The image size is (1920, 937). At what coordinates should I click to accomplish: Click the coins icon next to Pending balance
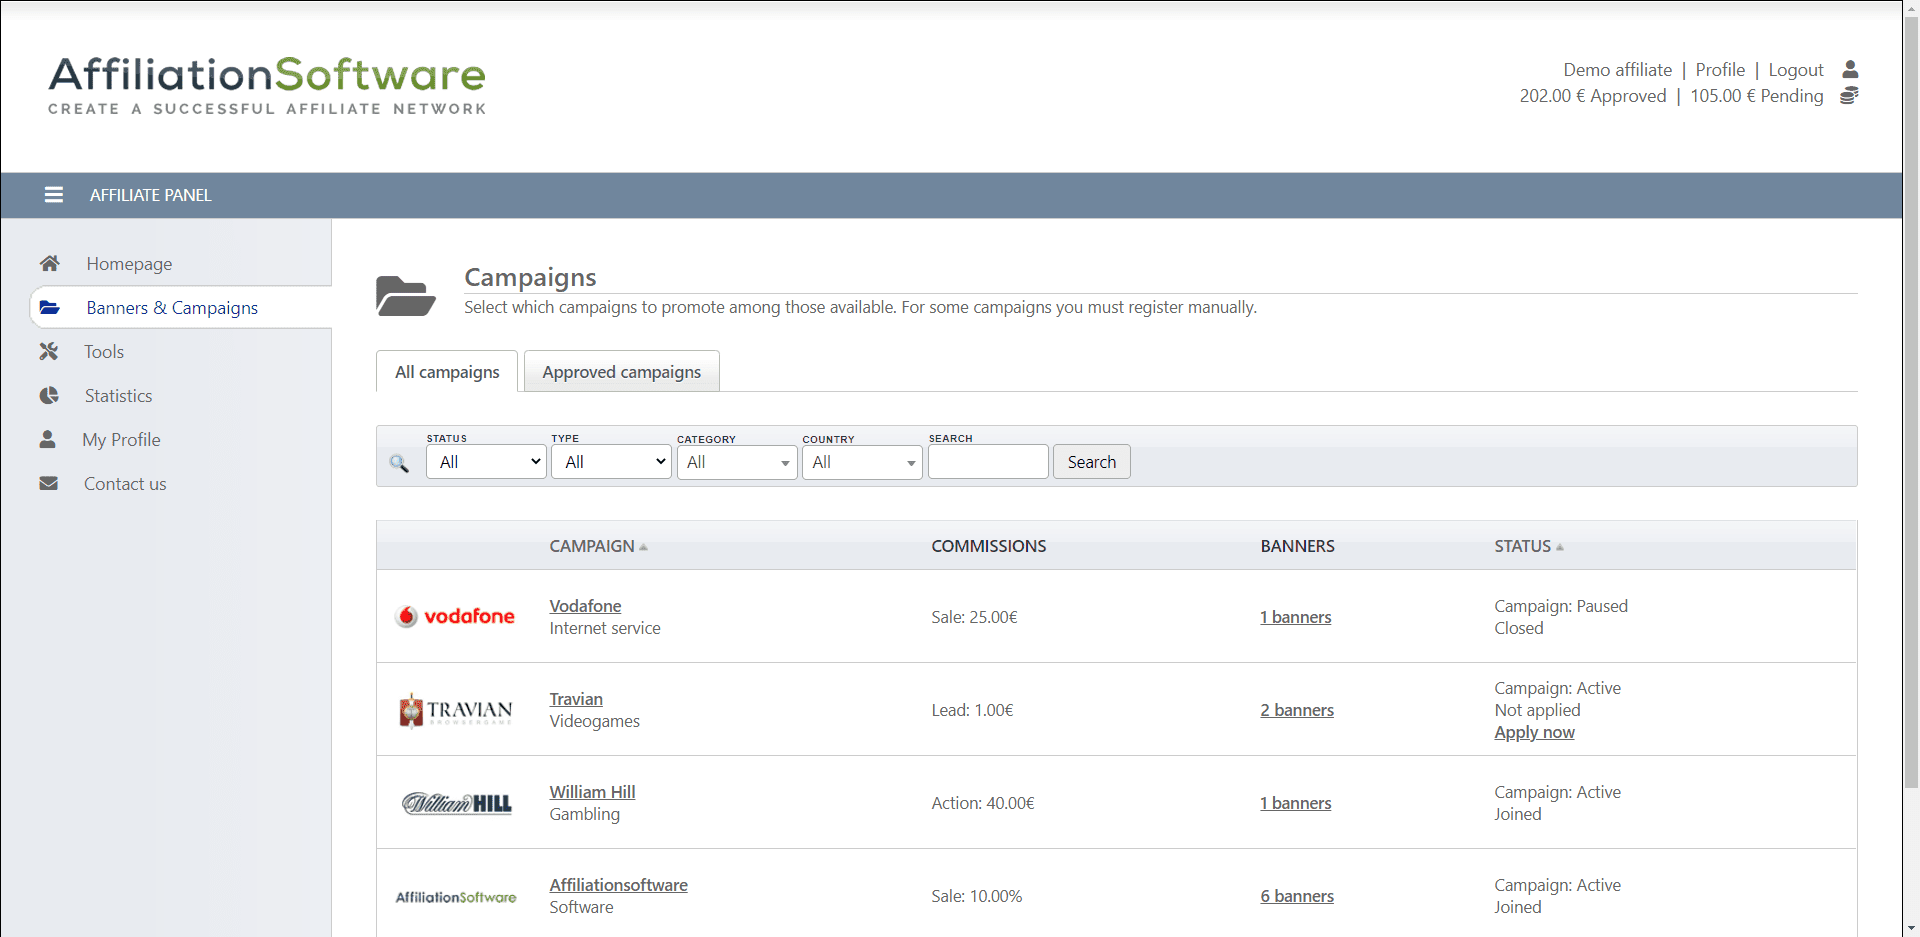tap(1849, 96)
